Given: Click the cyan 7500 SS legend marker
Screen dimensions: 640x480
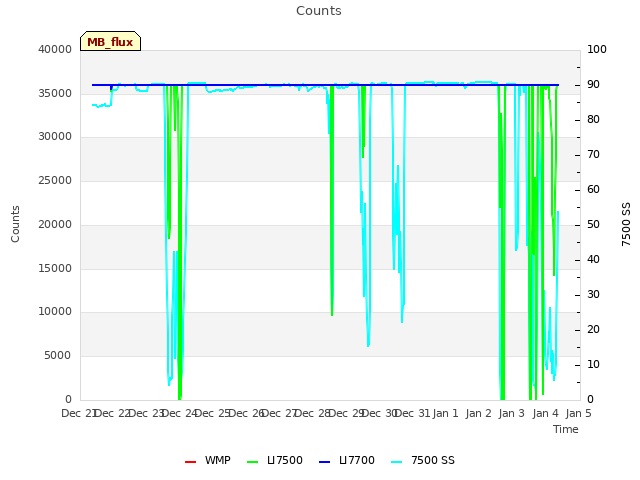Looking at the screenshot, I should coord(396,462).
